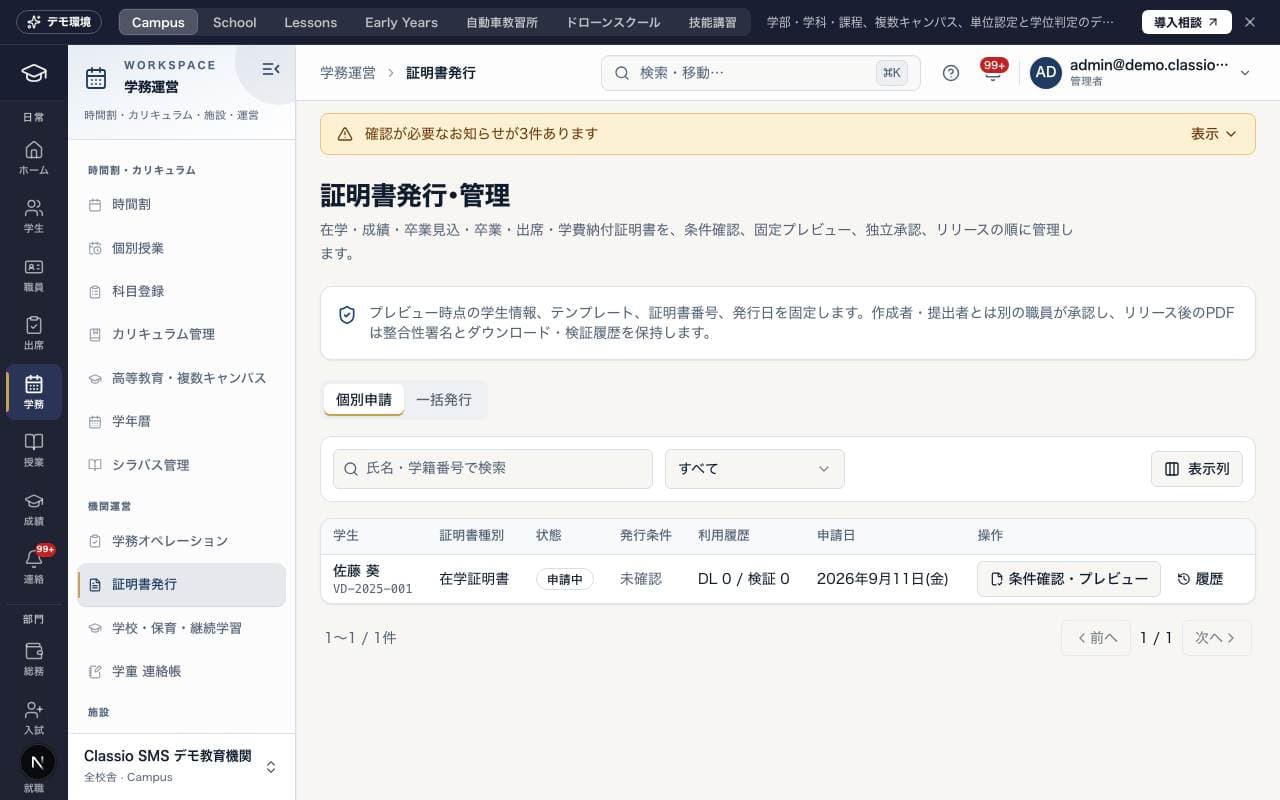
Task: Open notifications bell in top header
Action: (x=993, y=73)
